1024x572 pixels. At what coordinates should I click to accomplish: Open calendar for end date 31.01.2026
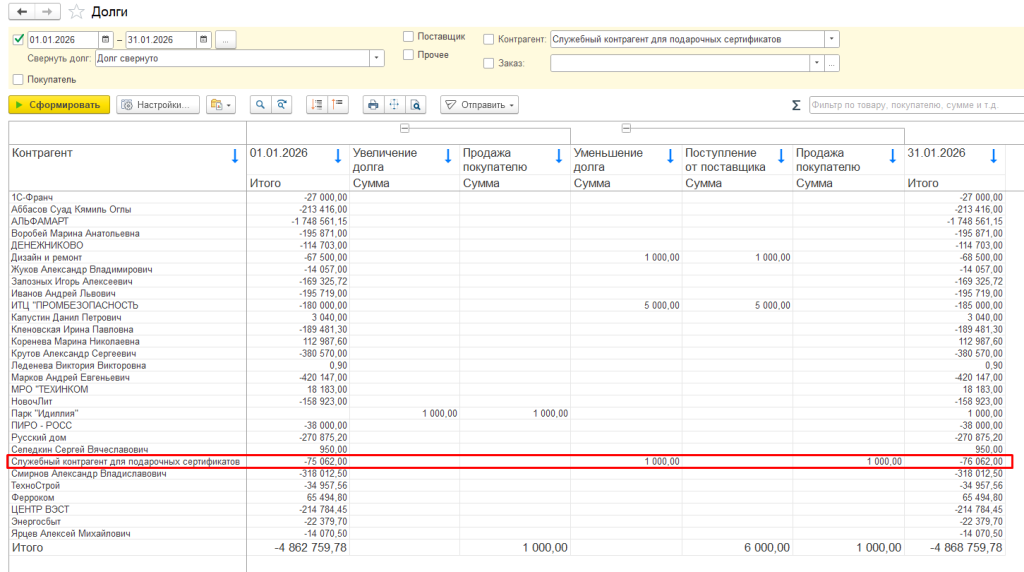[204, 40]
